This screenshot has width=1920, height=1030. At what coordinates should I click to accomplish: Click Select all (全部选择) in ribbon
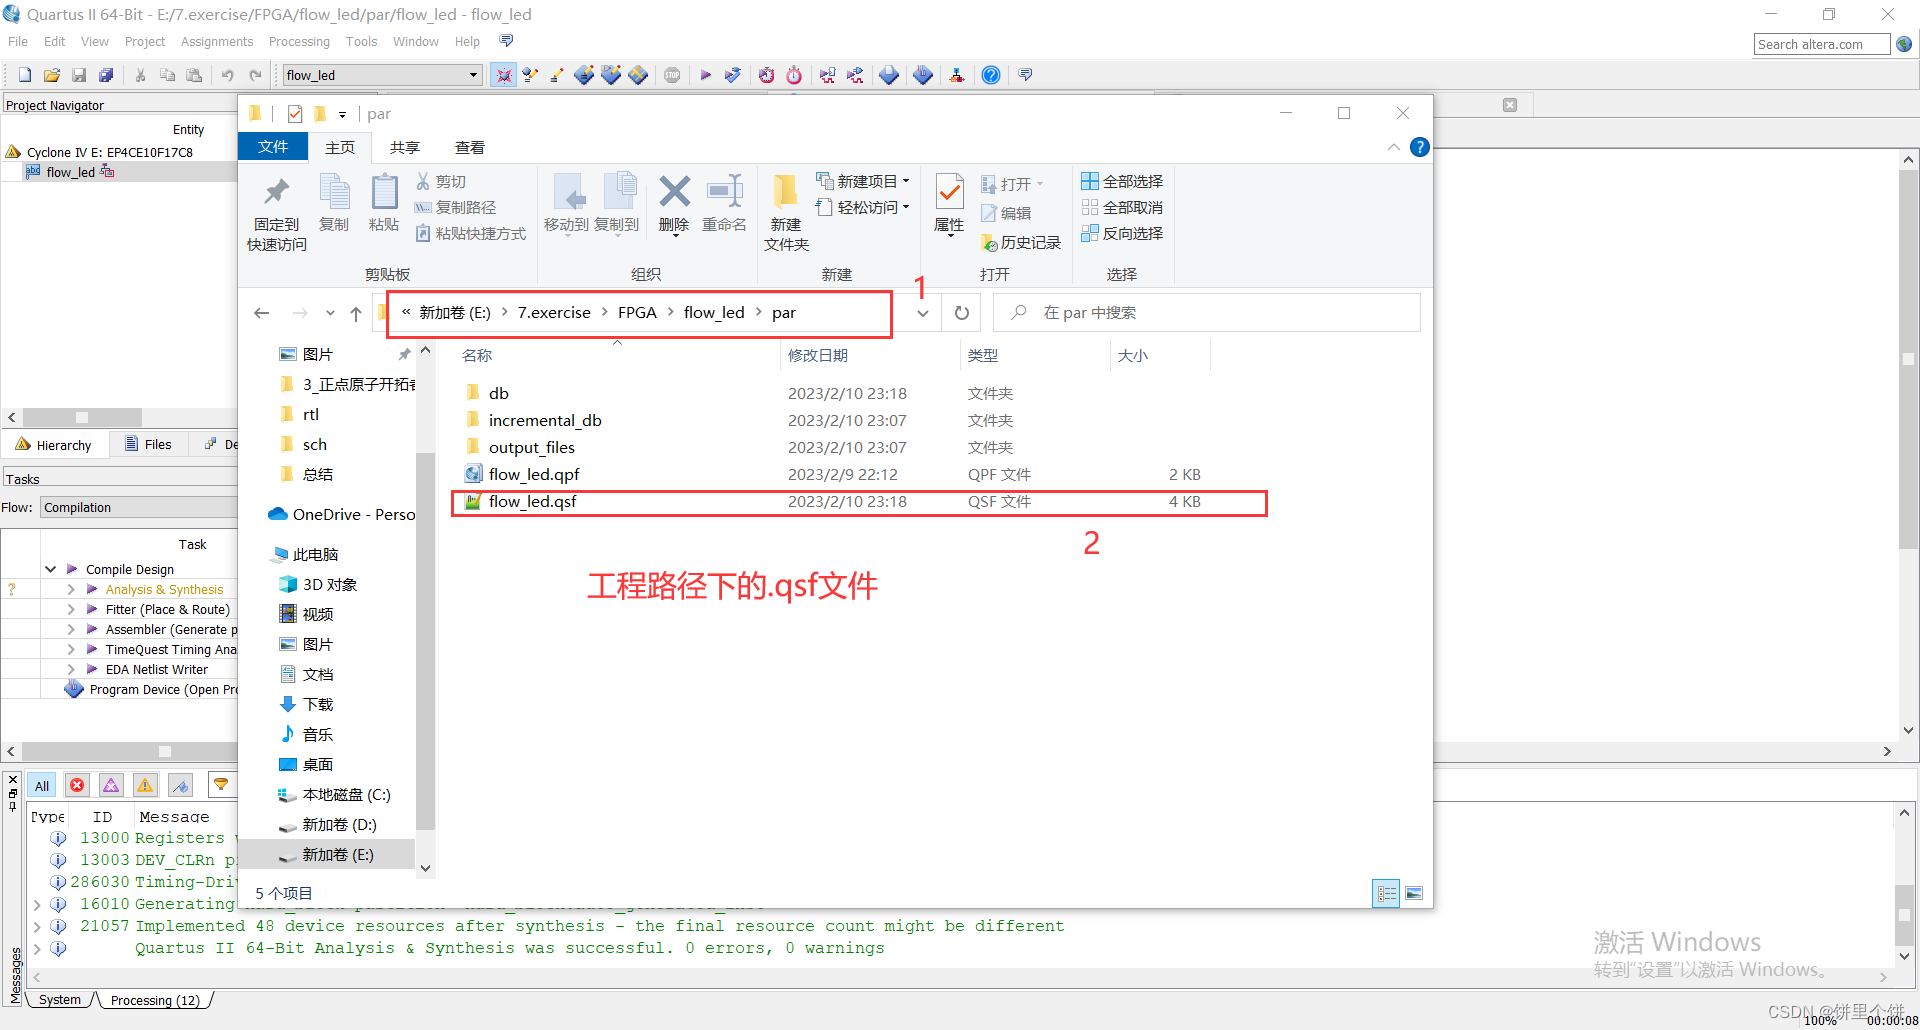[1122, 181]
